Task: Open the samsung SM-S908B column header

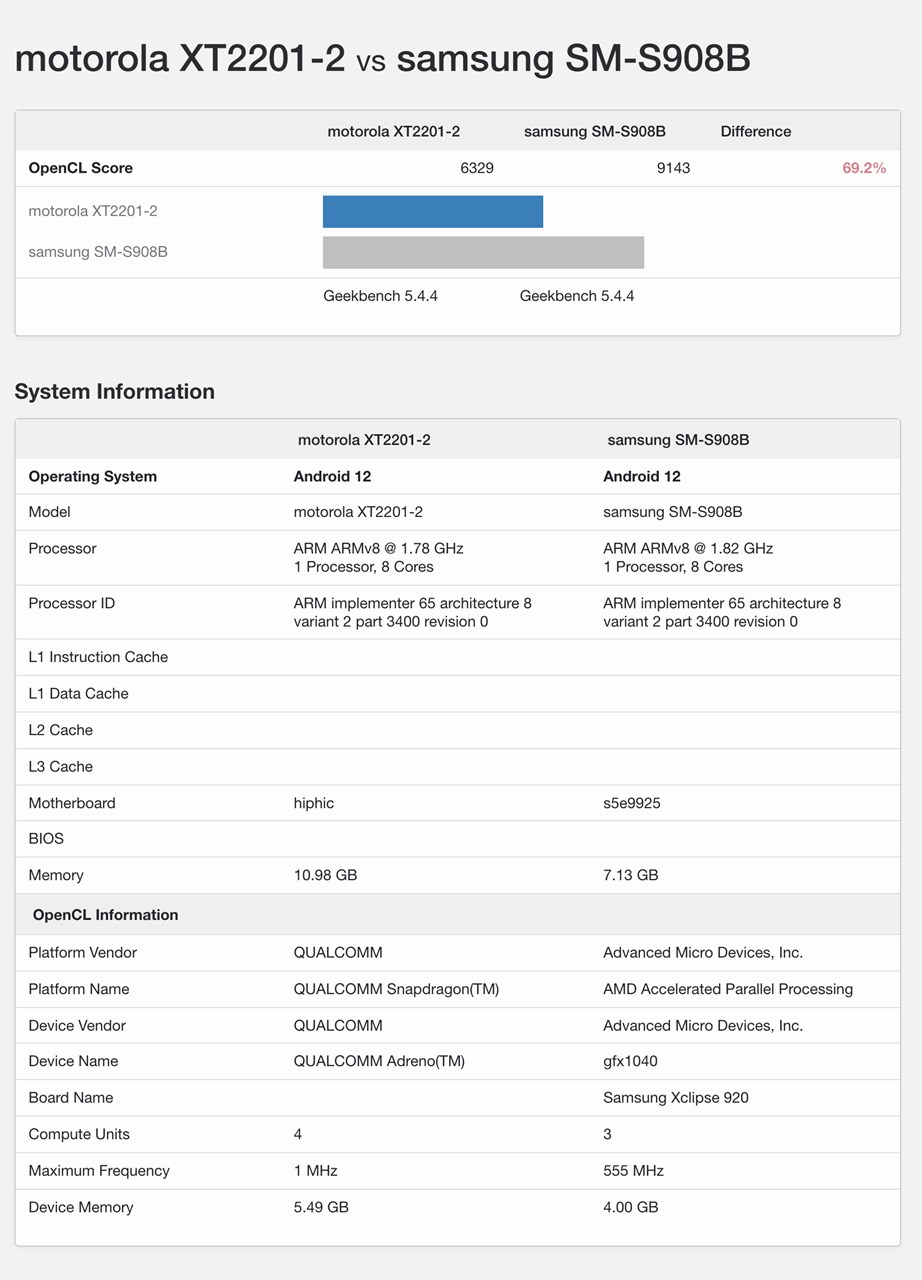Action: (x=594, y=131)
